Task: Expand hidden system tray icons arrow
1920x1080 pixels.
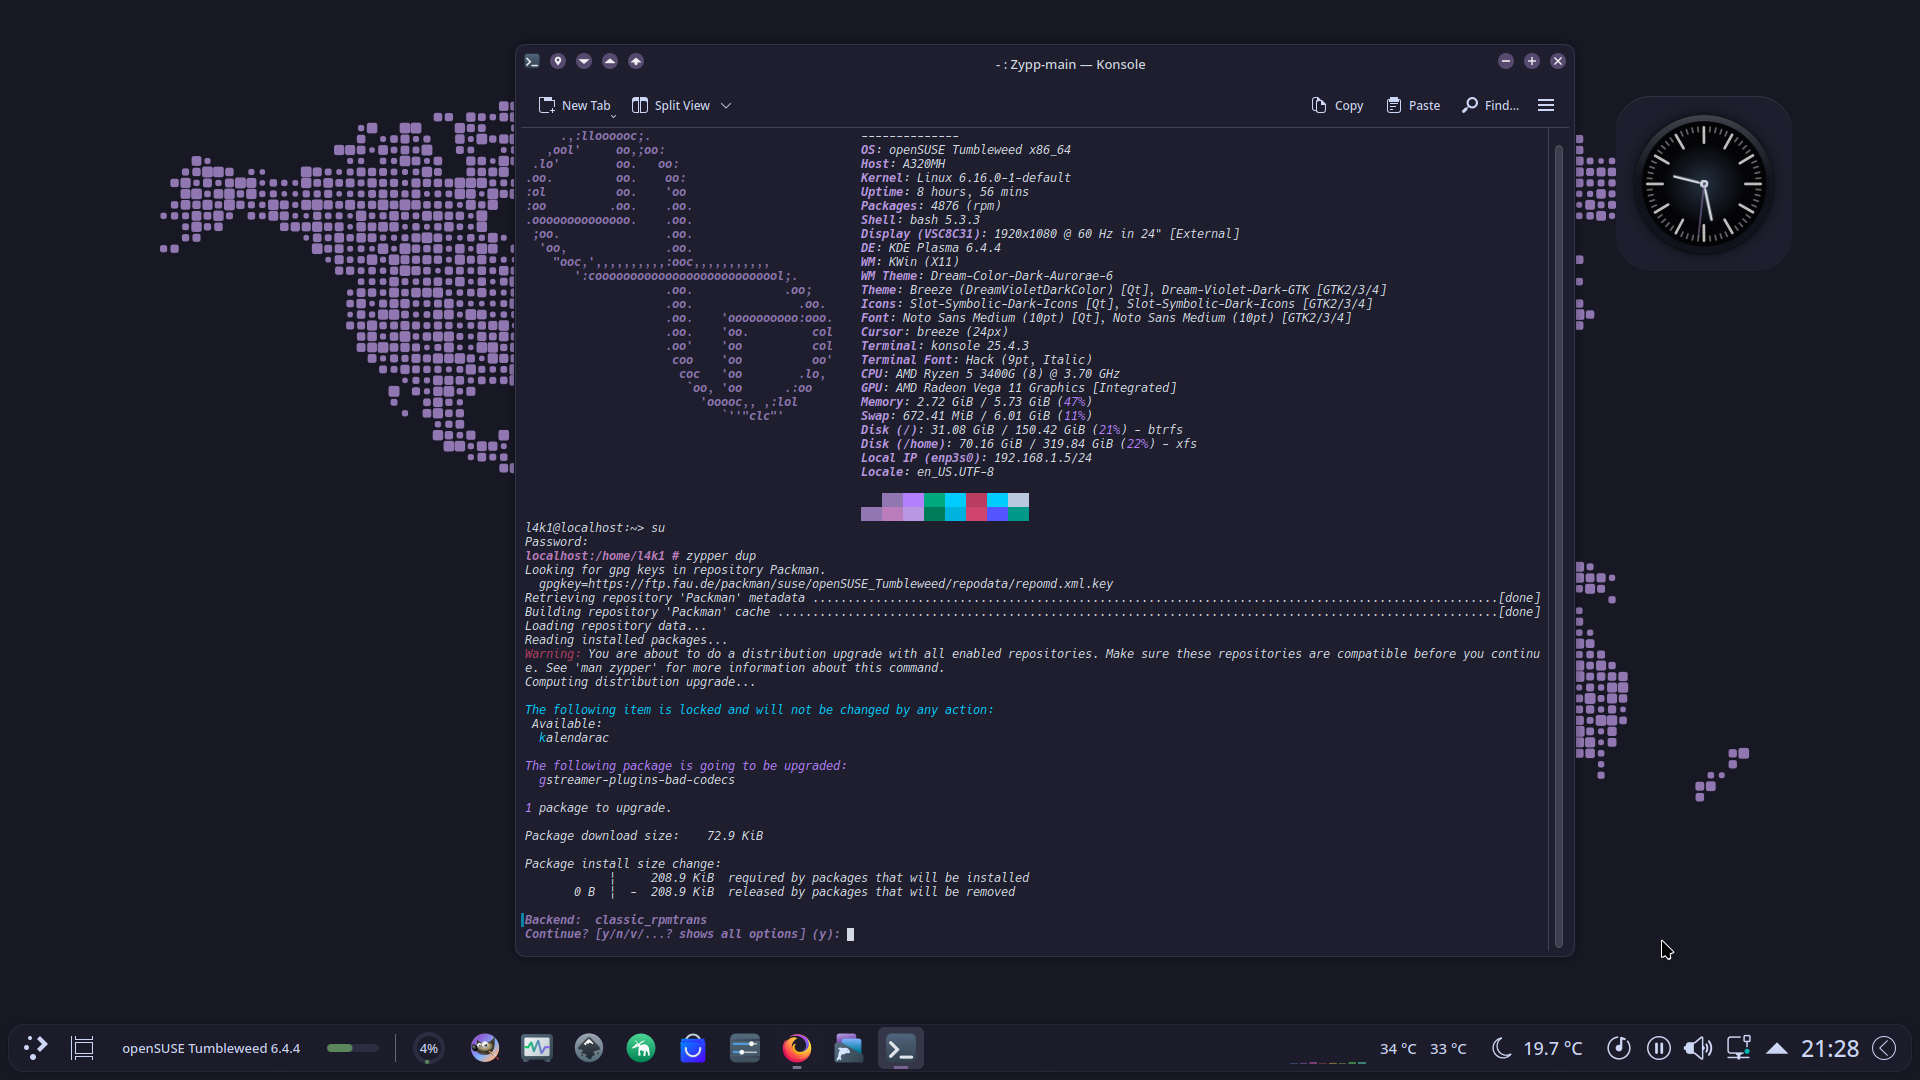Action: coord(1777,1048)
